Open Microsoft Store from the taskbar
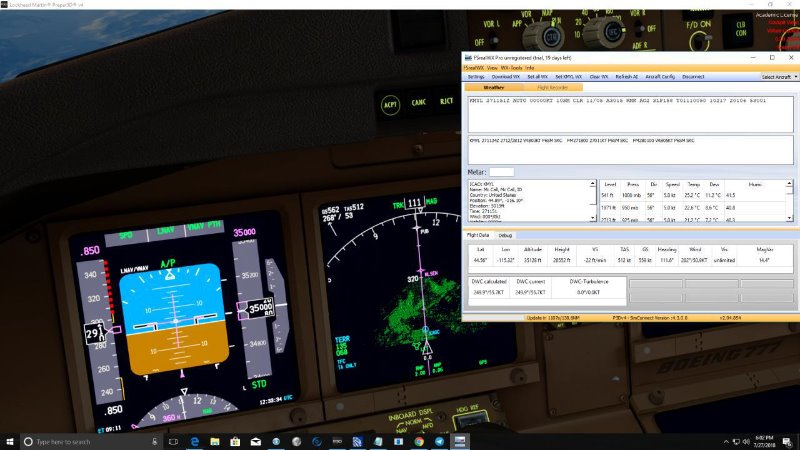Viewport: 800px width, 450px height. (x=235, y=442)
